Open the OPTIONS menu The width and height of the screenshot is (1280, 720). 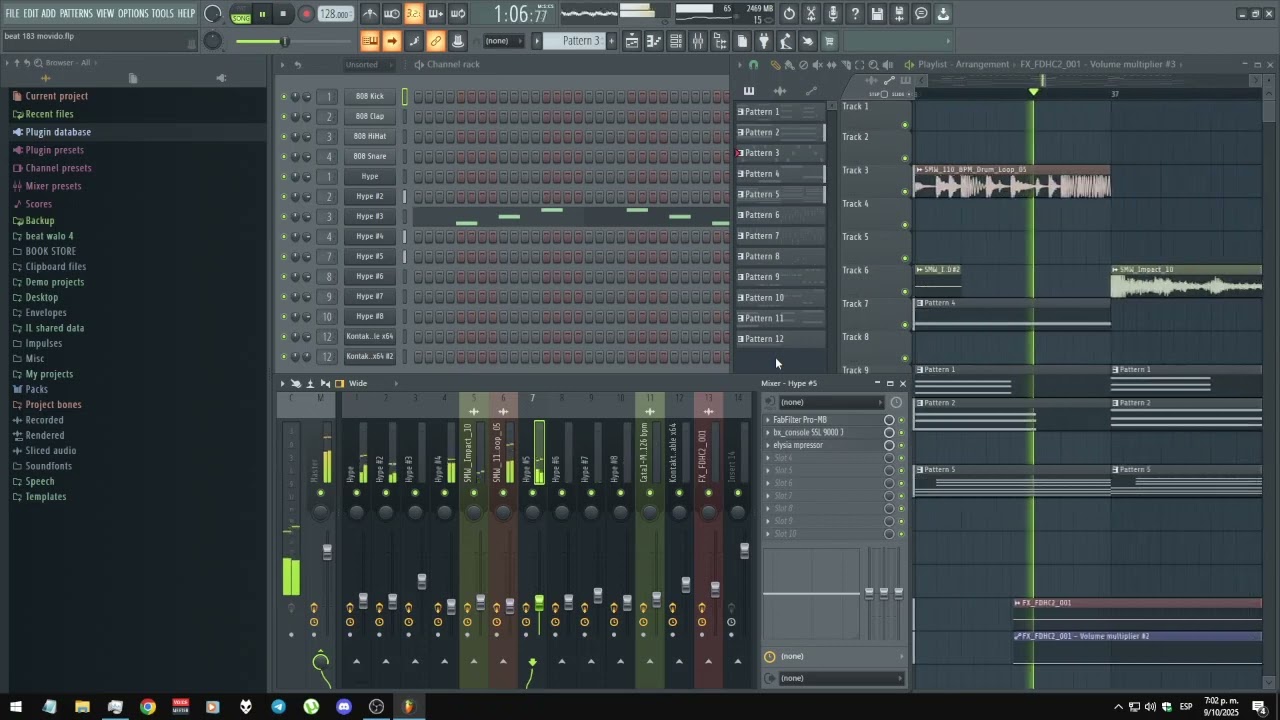point(133,13)
